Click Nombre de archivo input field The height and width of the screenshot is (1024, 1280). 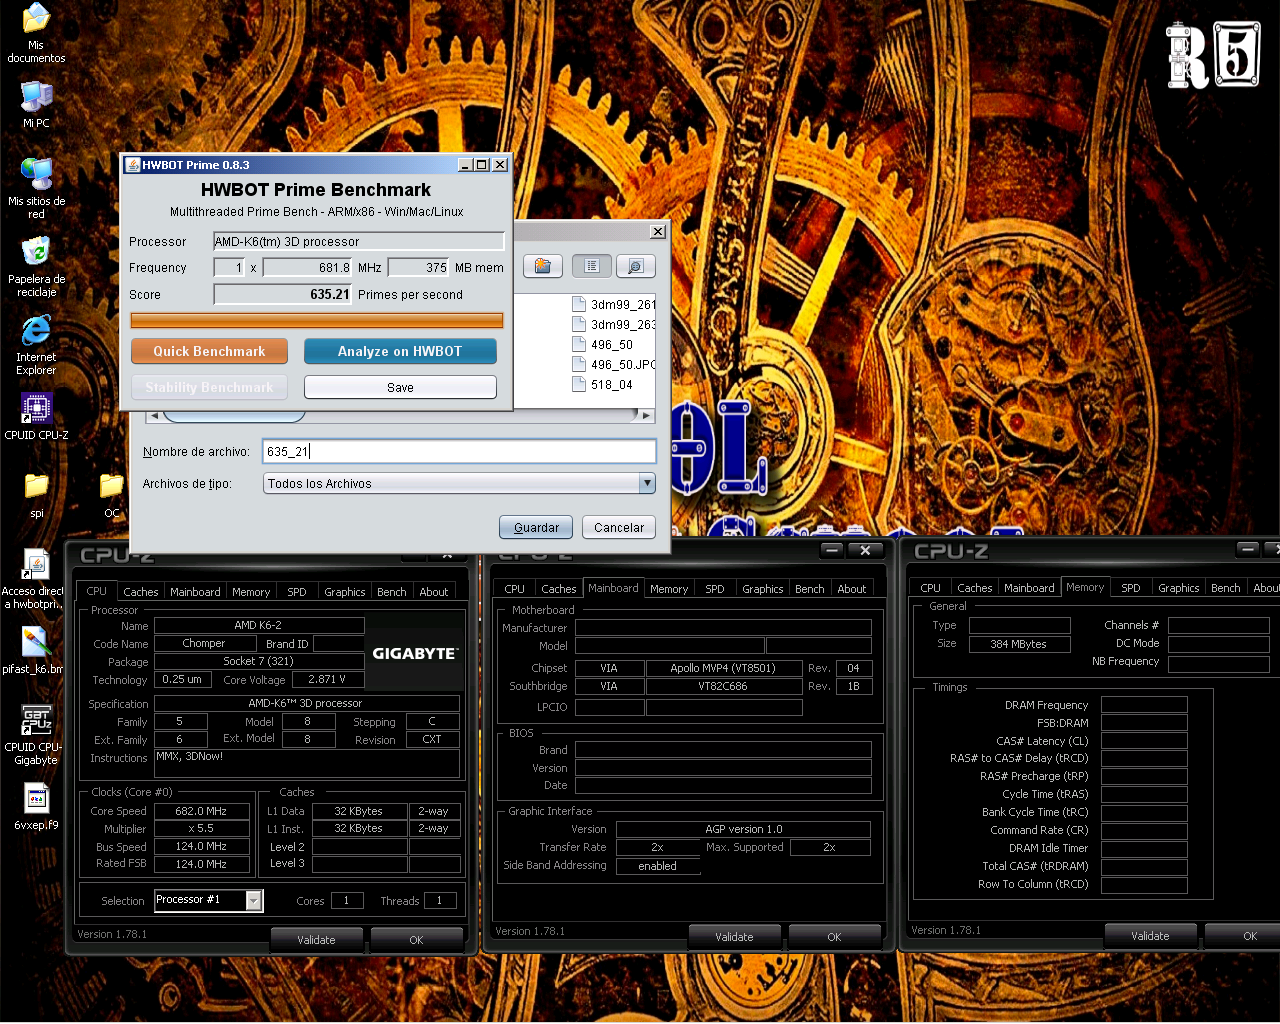coord(459,451)
